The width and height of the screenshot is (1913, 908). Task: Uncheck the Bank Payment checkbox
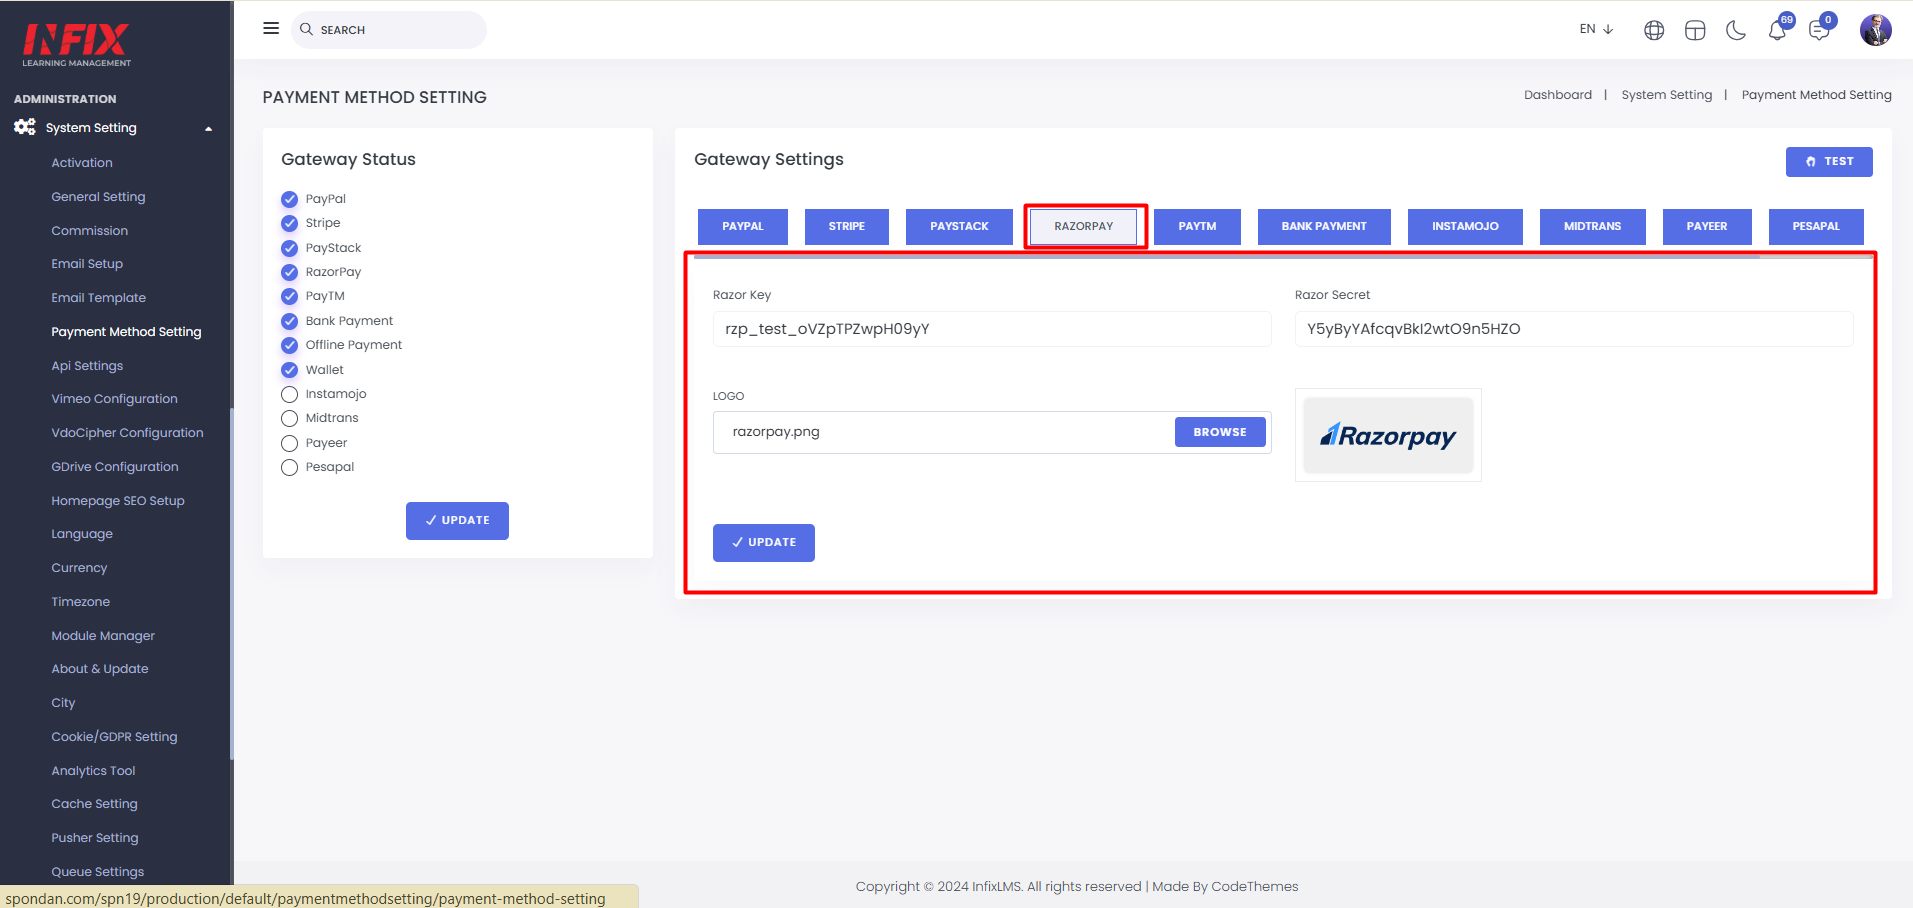[x=290, y=321]
